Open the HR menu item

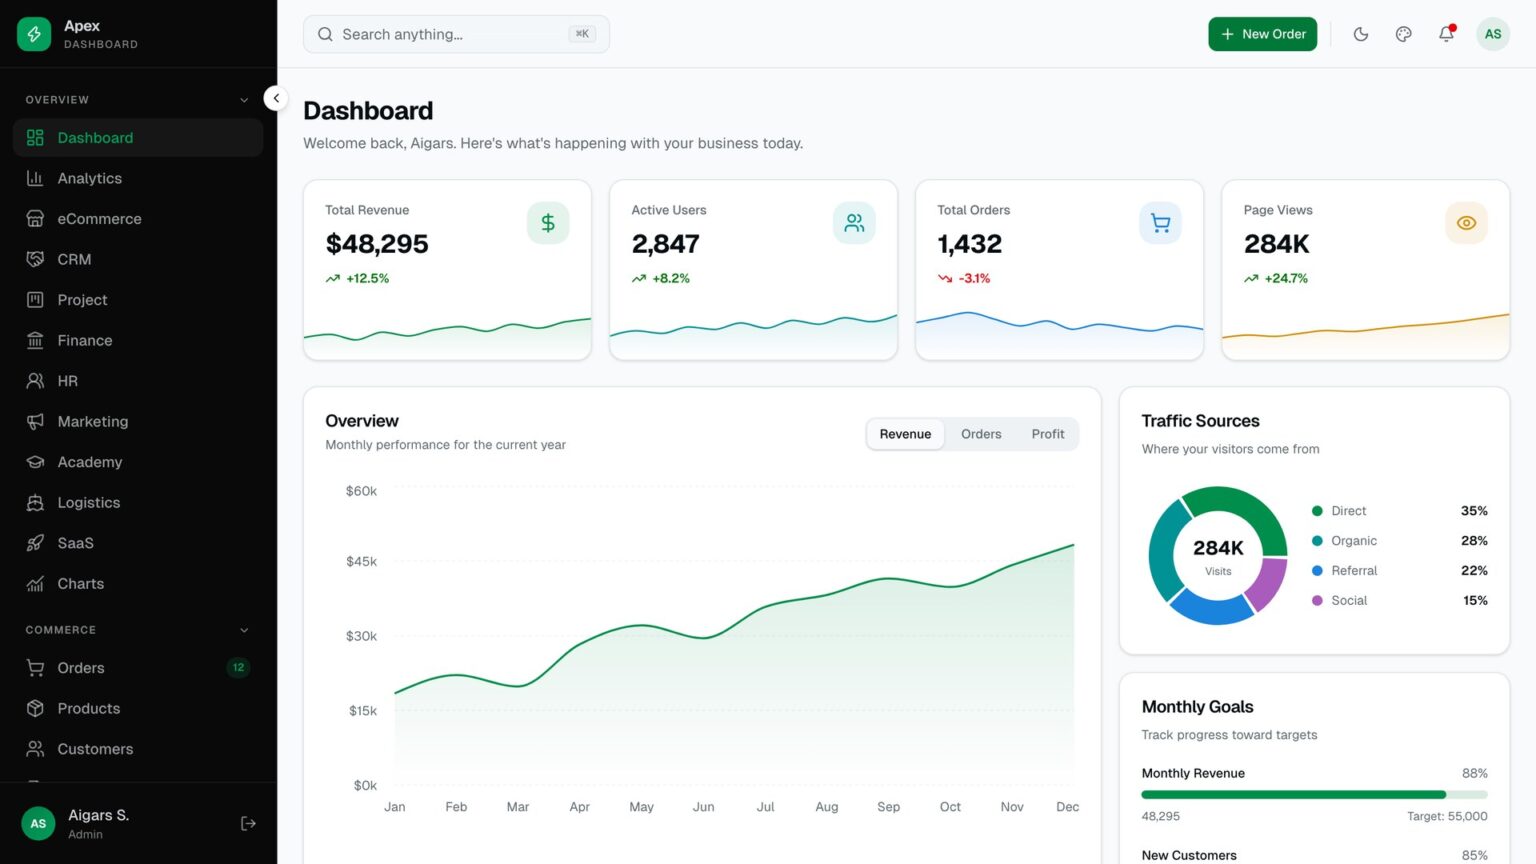pyautogui.click(x=138, y=381)
